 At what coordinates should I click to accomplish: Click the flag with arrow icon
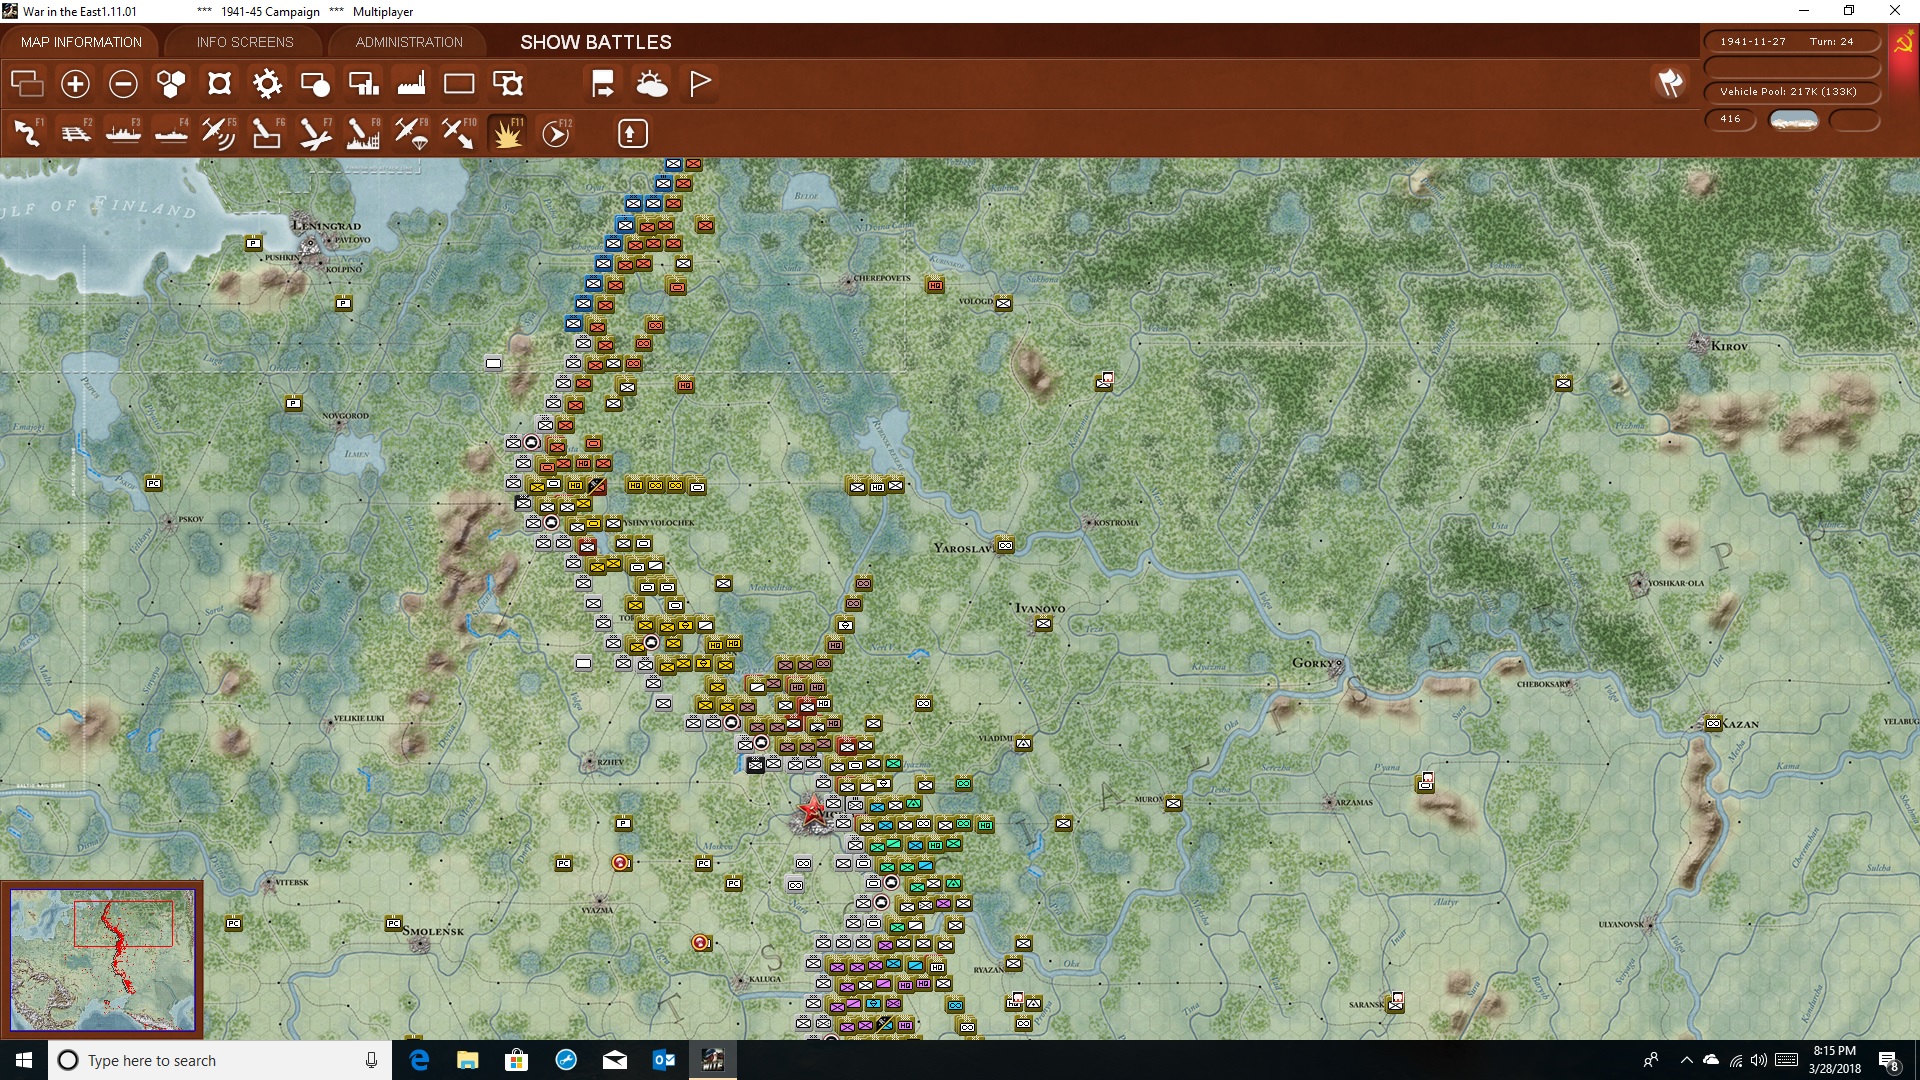coord(603,84)
